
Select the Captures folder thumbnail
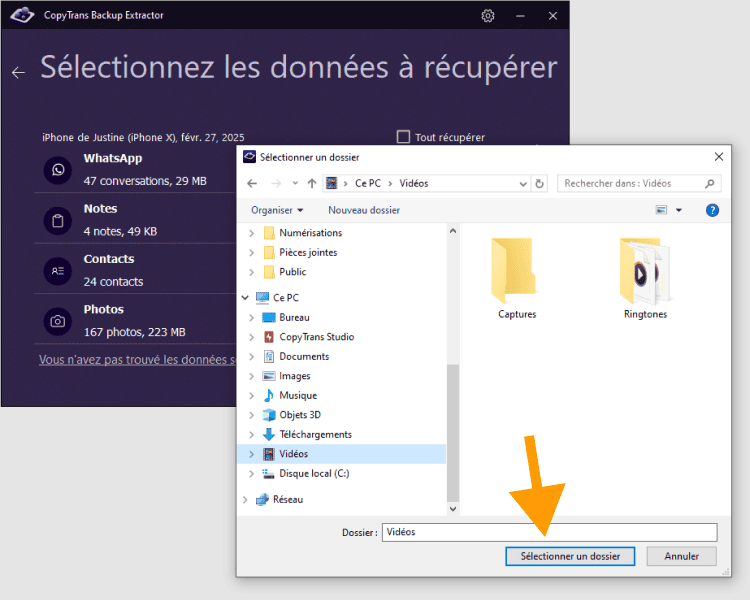coord(516,278)
